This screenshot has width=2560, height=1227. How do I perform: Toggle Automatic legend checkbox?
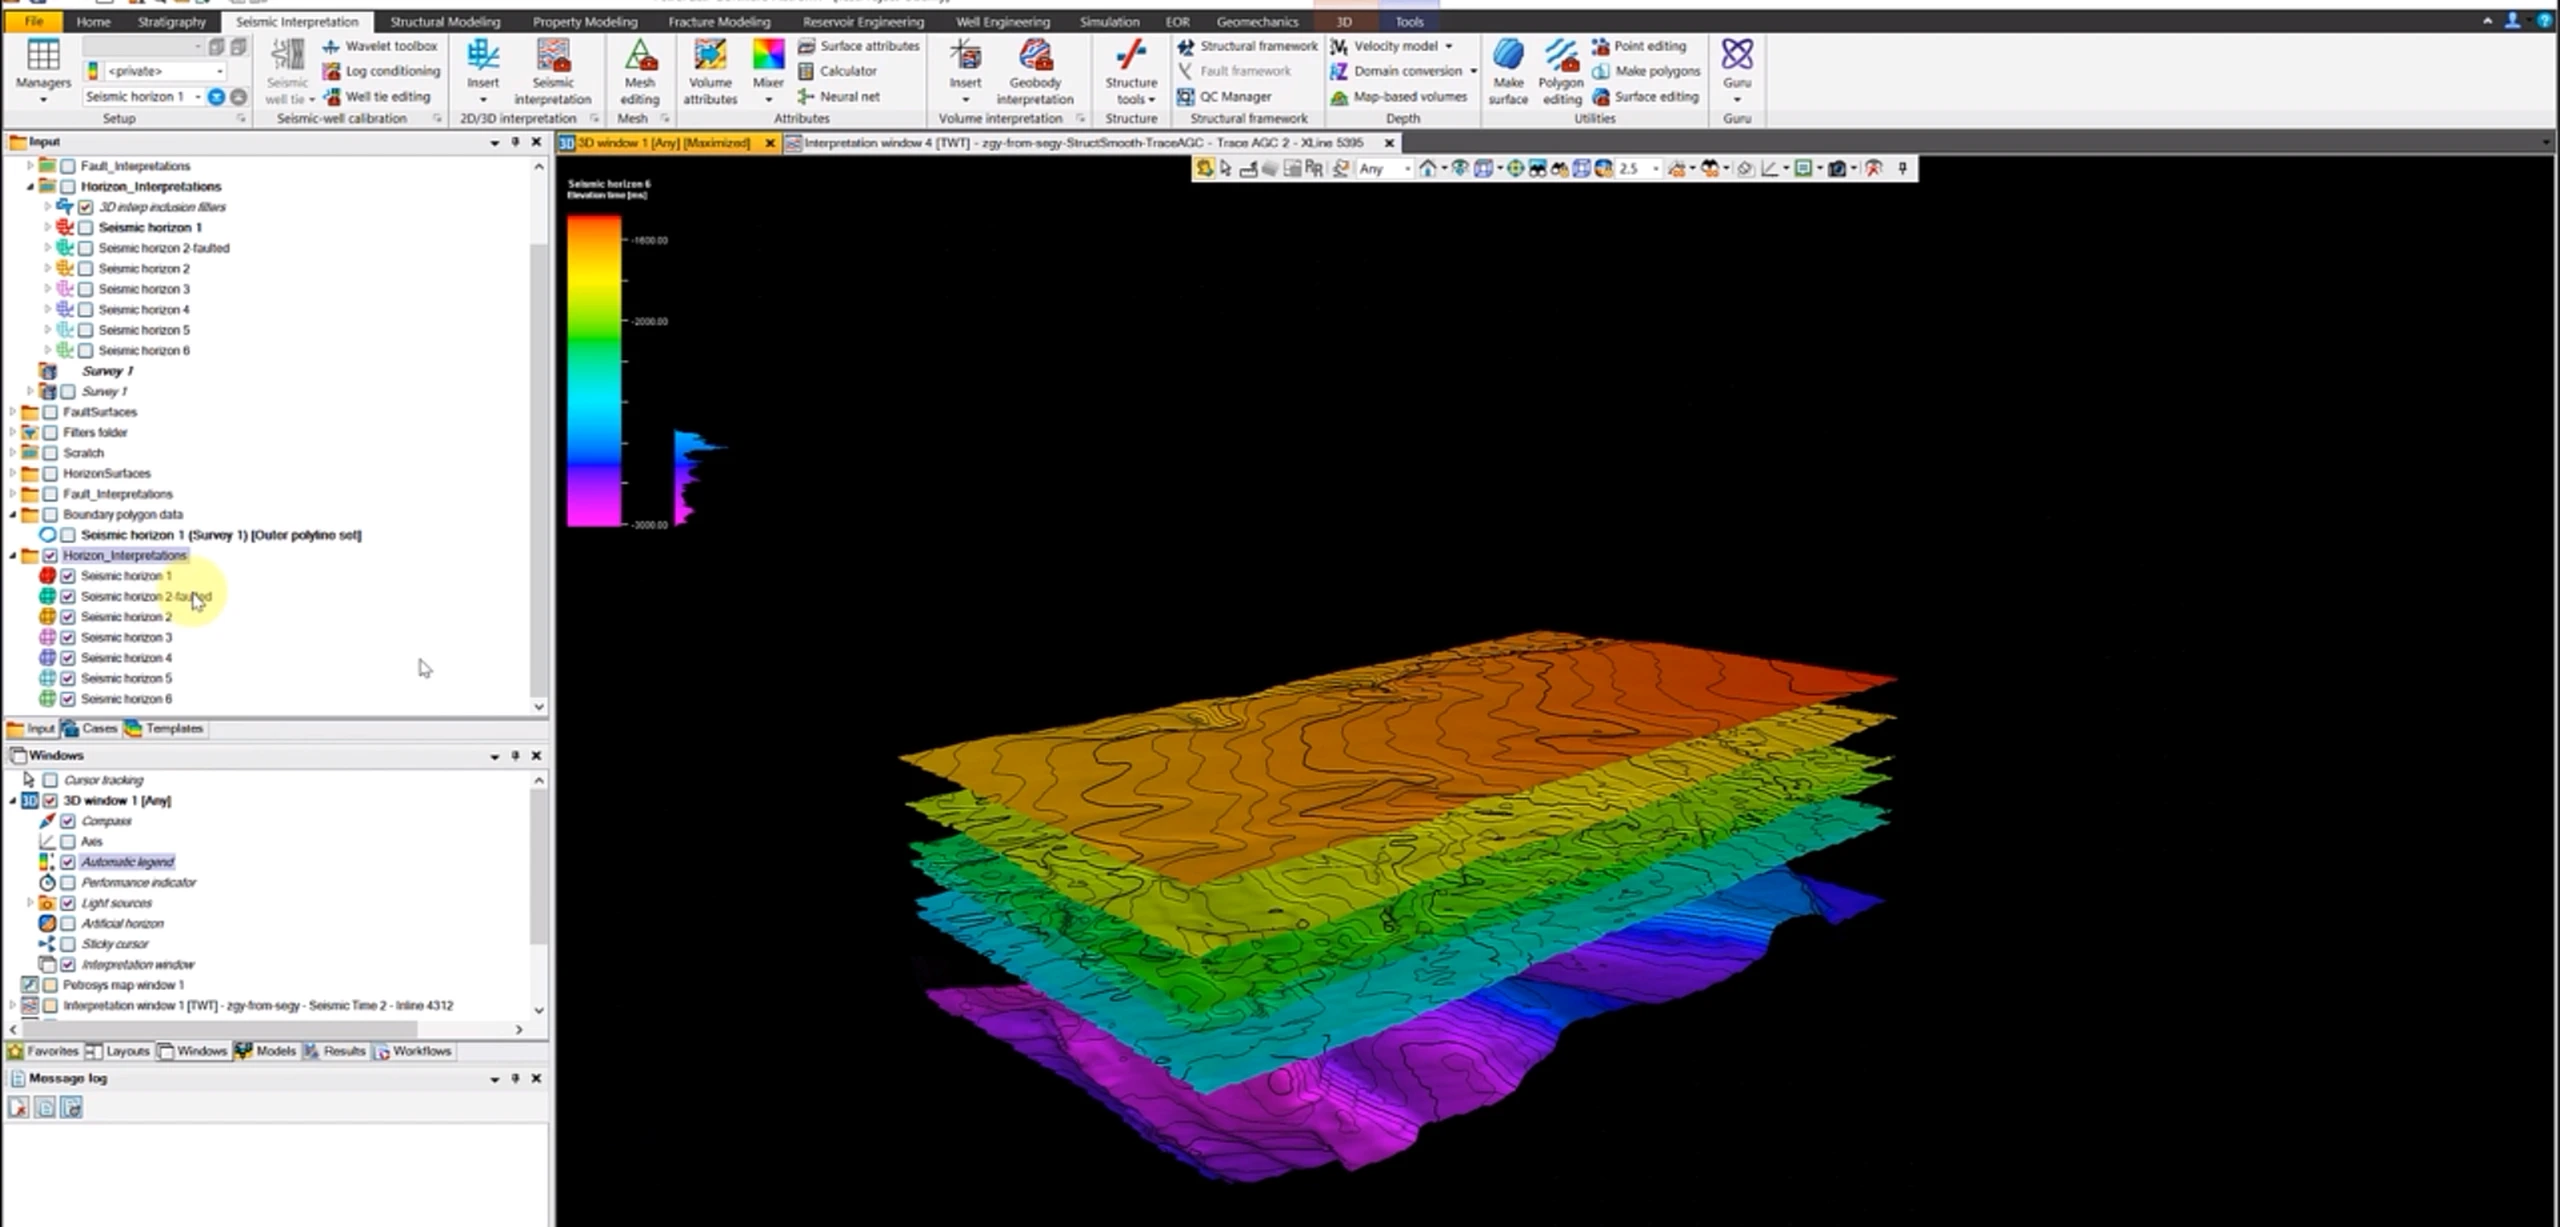click(68, 862)
